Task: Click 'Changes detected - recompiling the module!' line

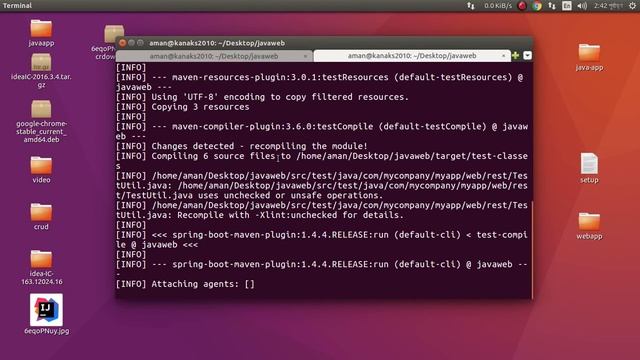Action: coord(242,146)
